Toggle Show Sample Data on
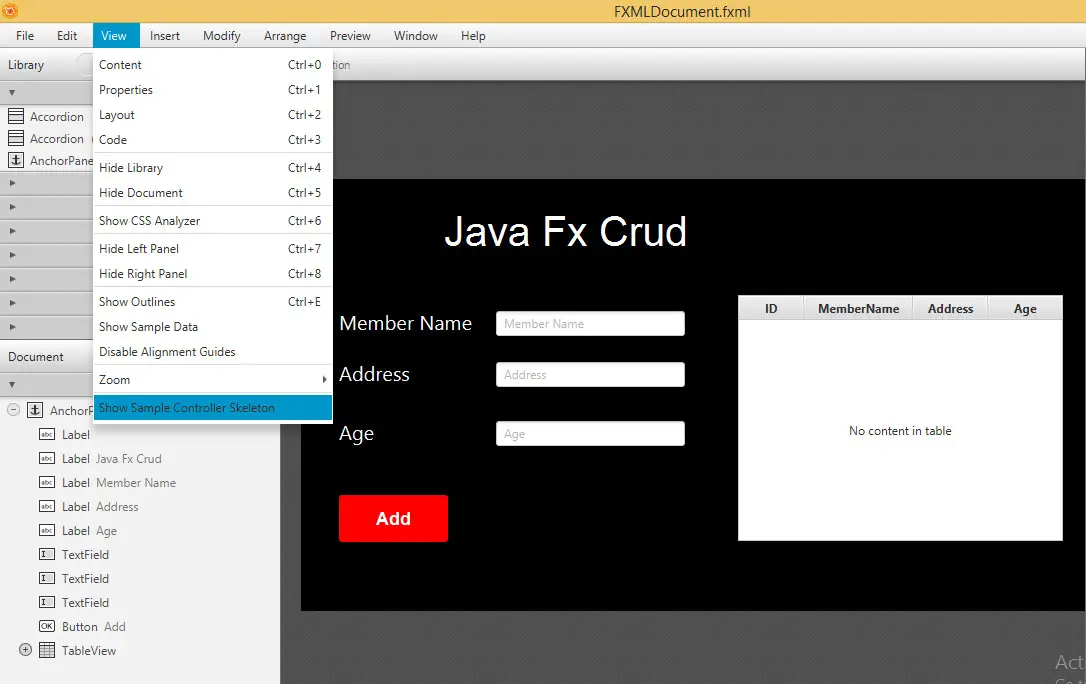This screenshot has width=1086, height=684. pyautogui.click(x=148, y=327)
